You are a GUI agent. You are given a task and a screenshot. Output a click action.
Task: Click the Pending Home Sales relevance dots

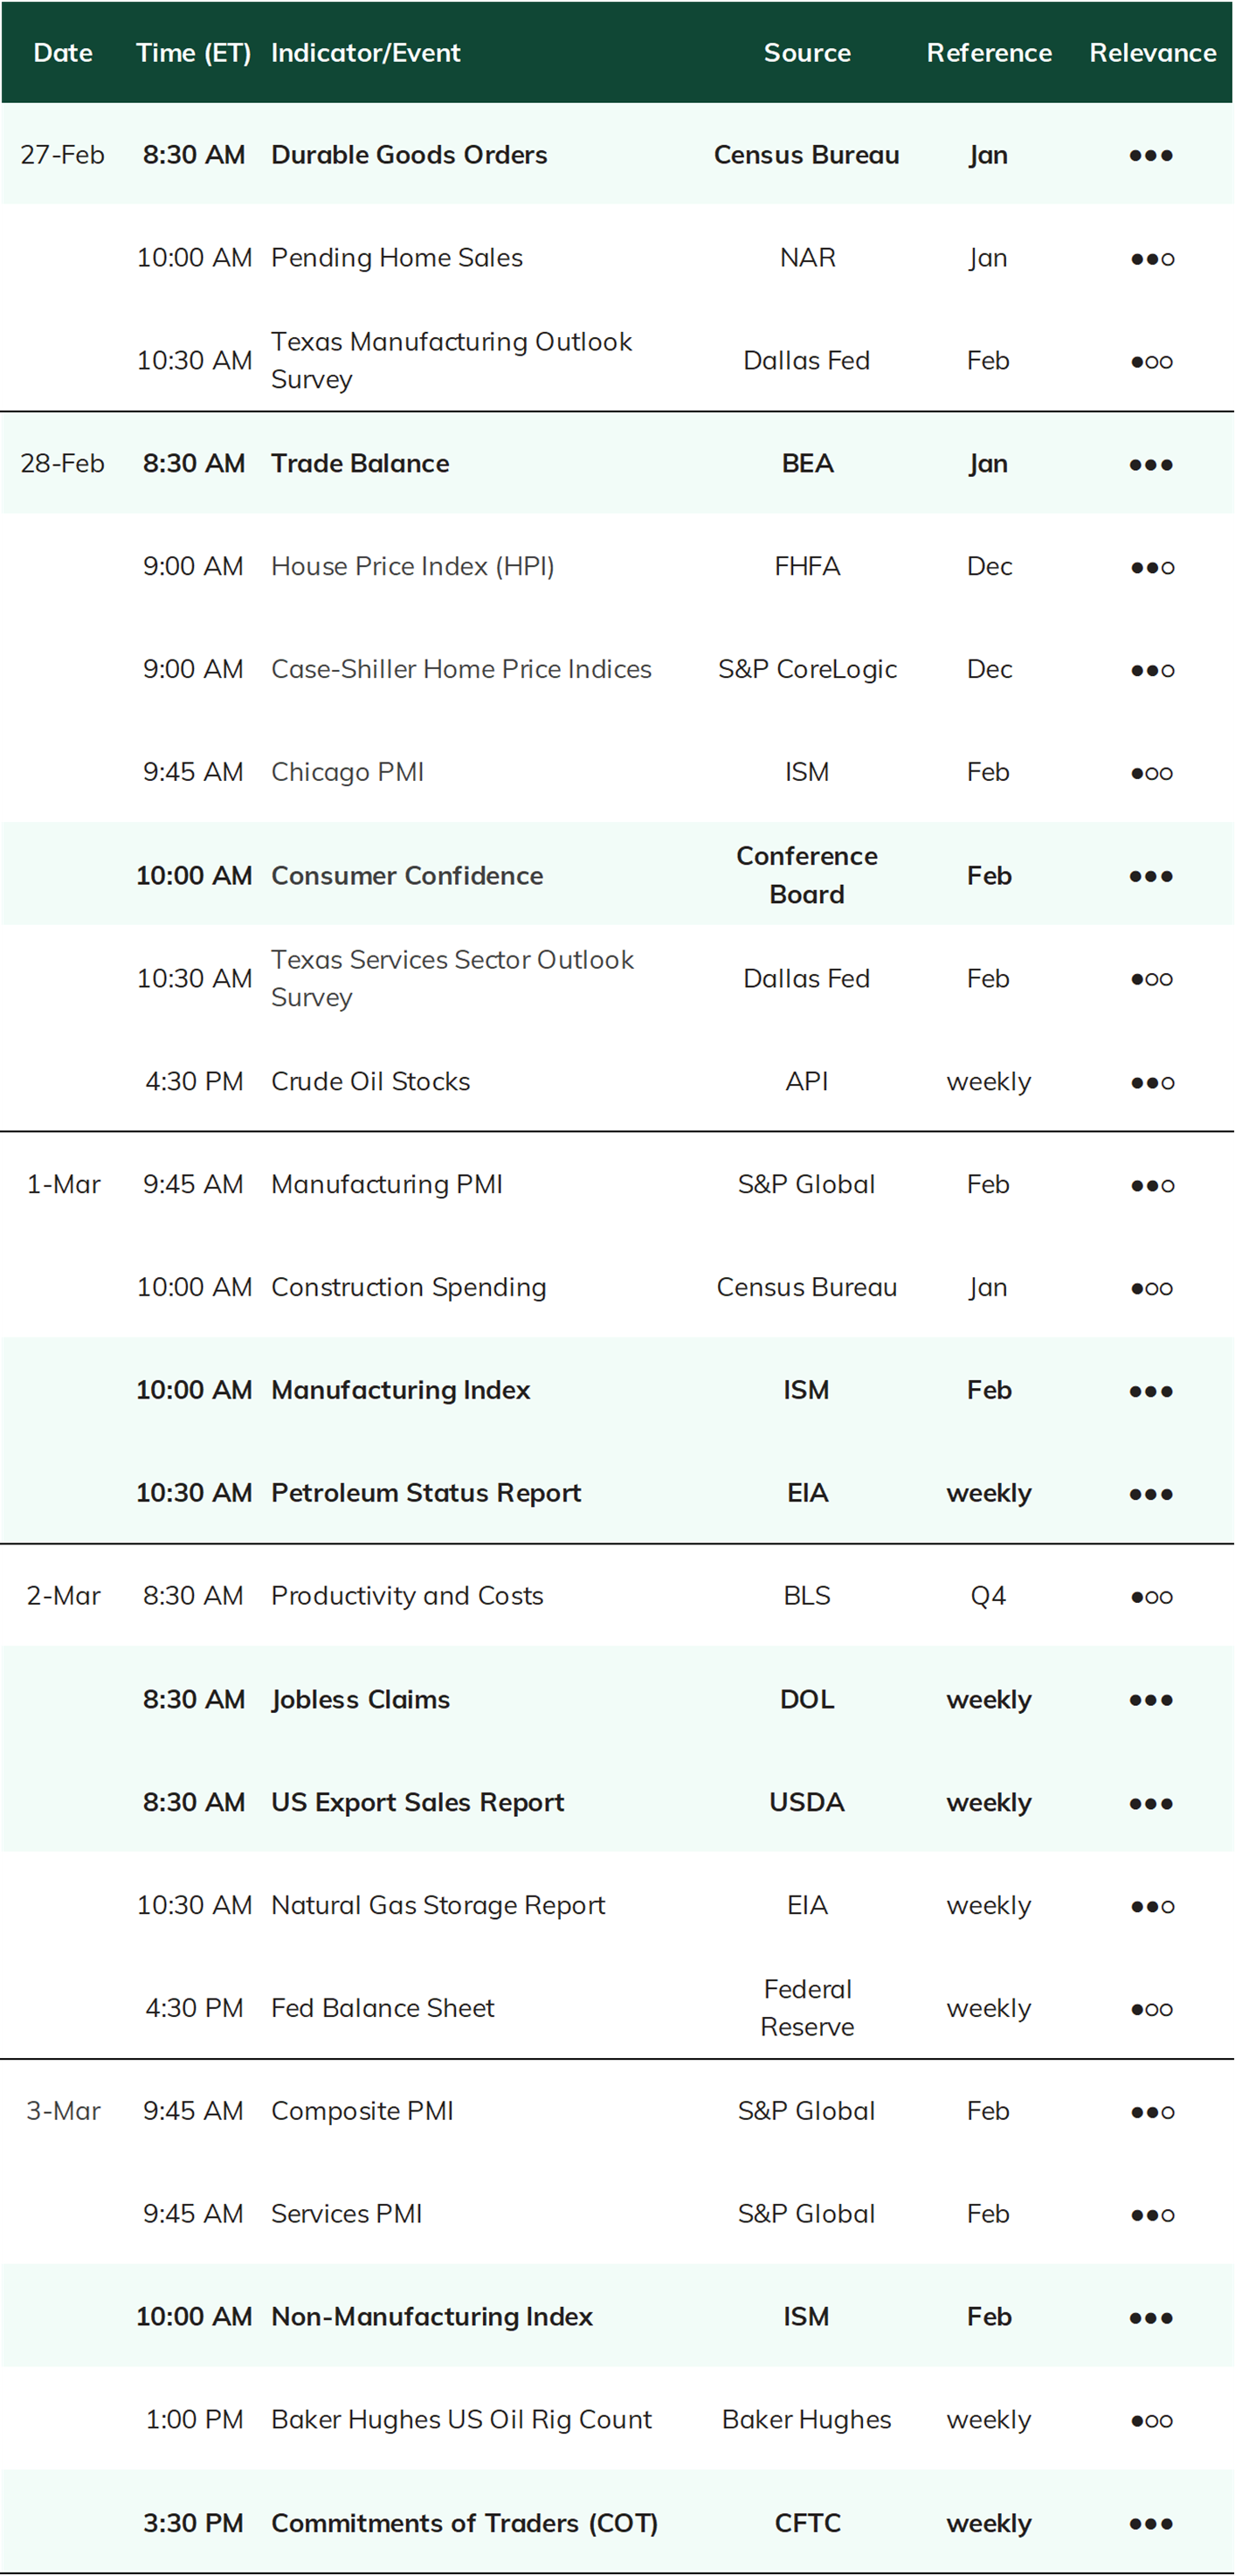pos(1152,259)
